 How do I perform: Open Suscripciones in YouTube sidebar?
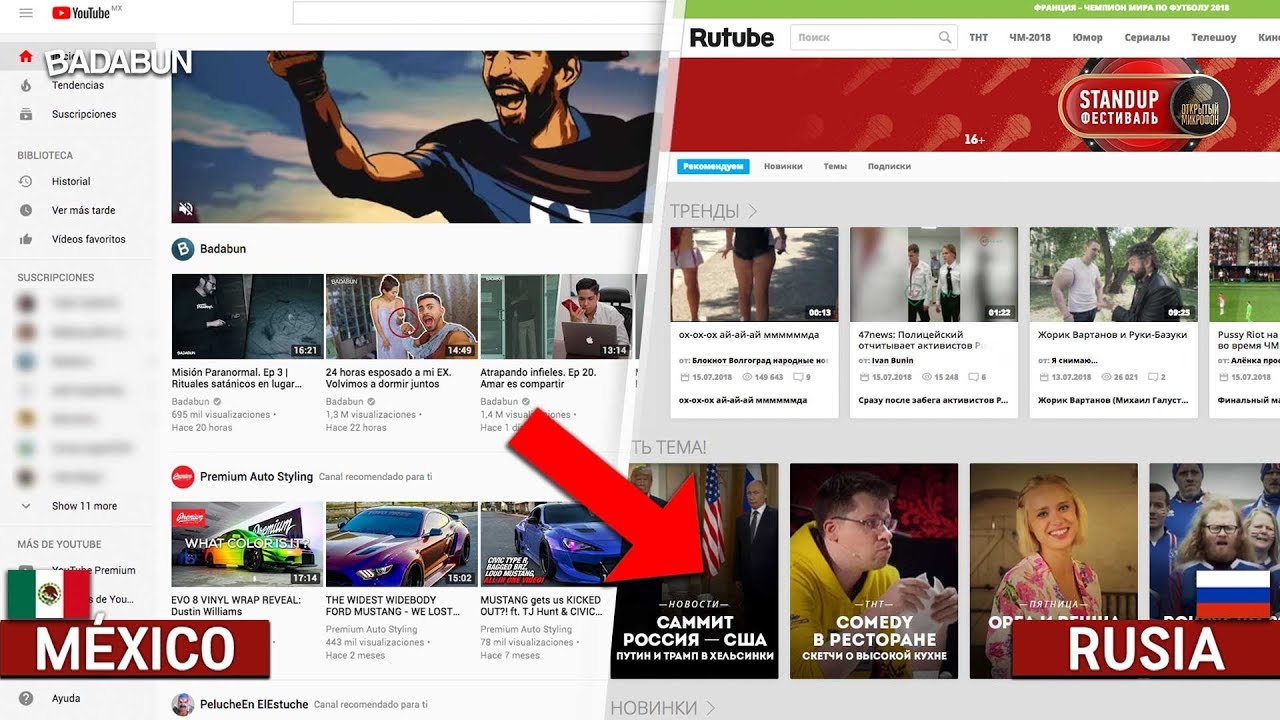click(x=84, y=115)
